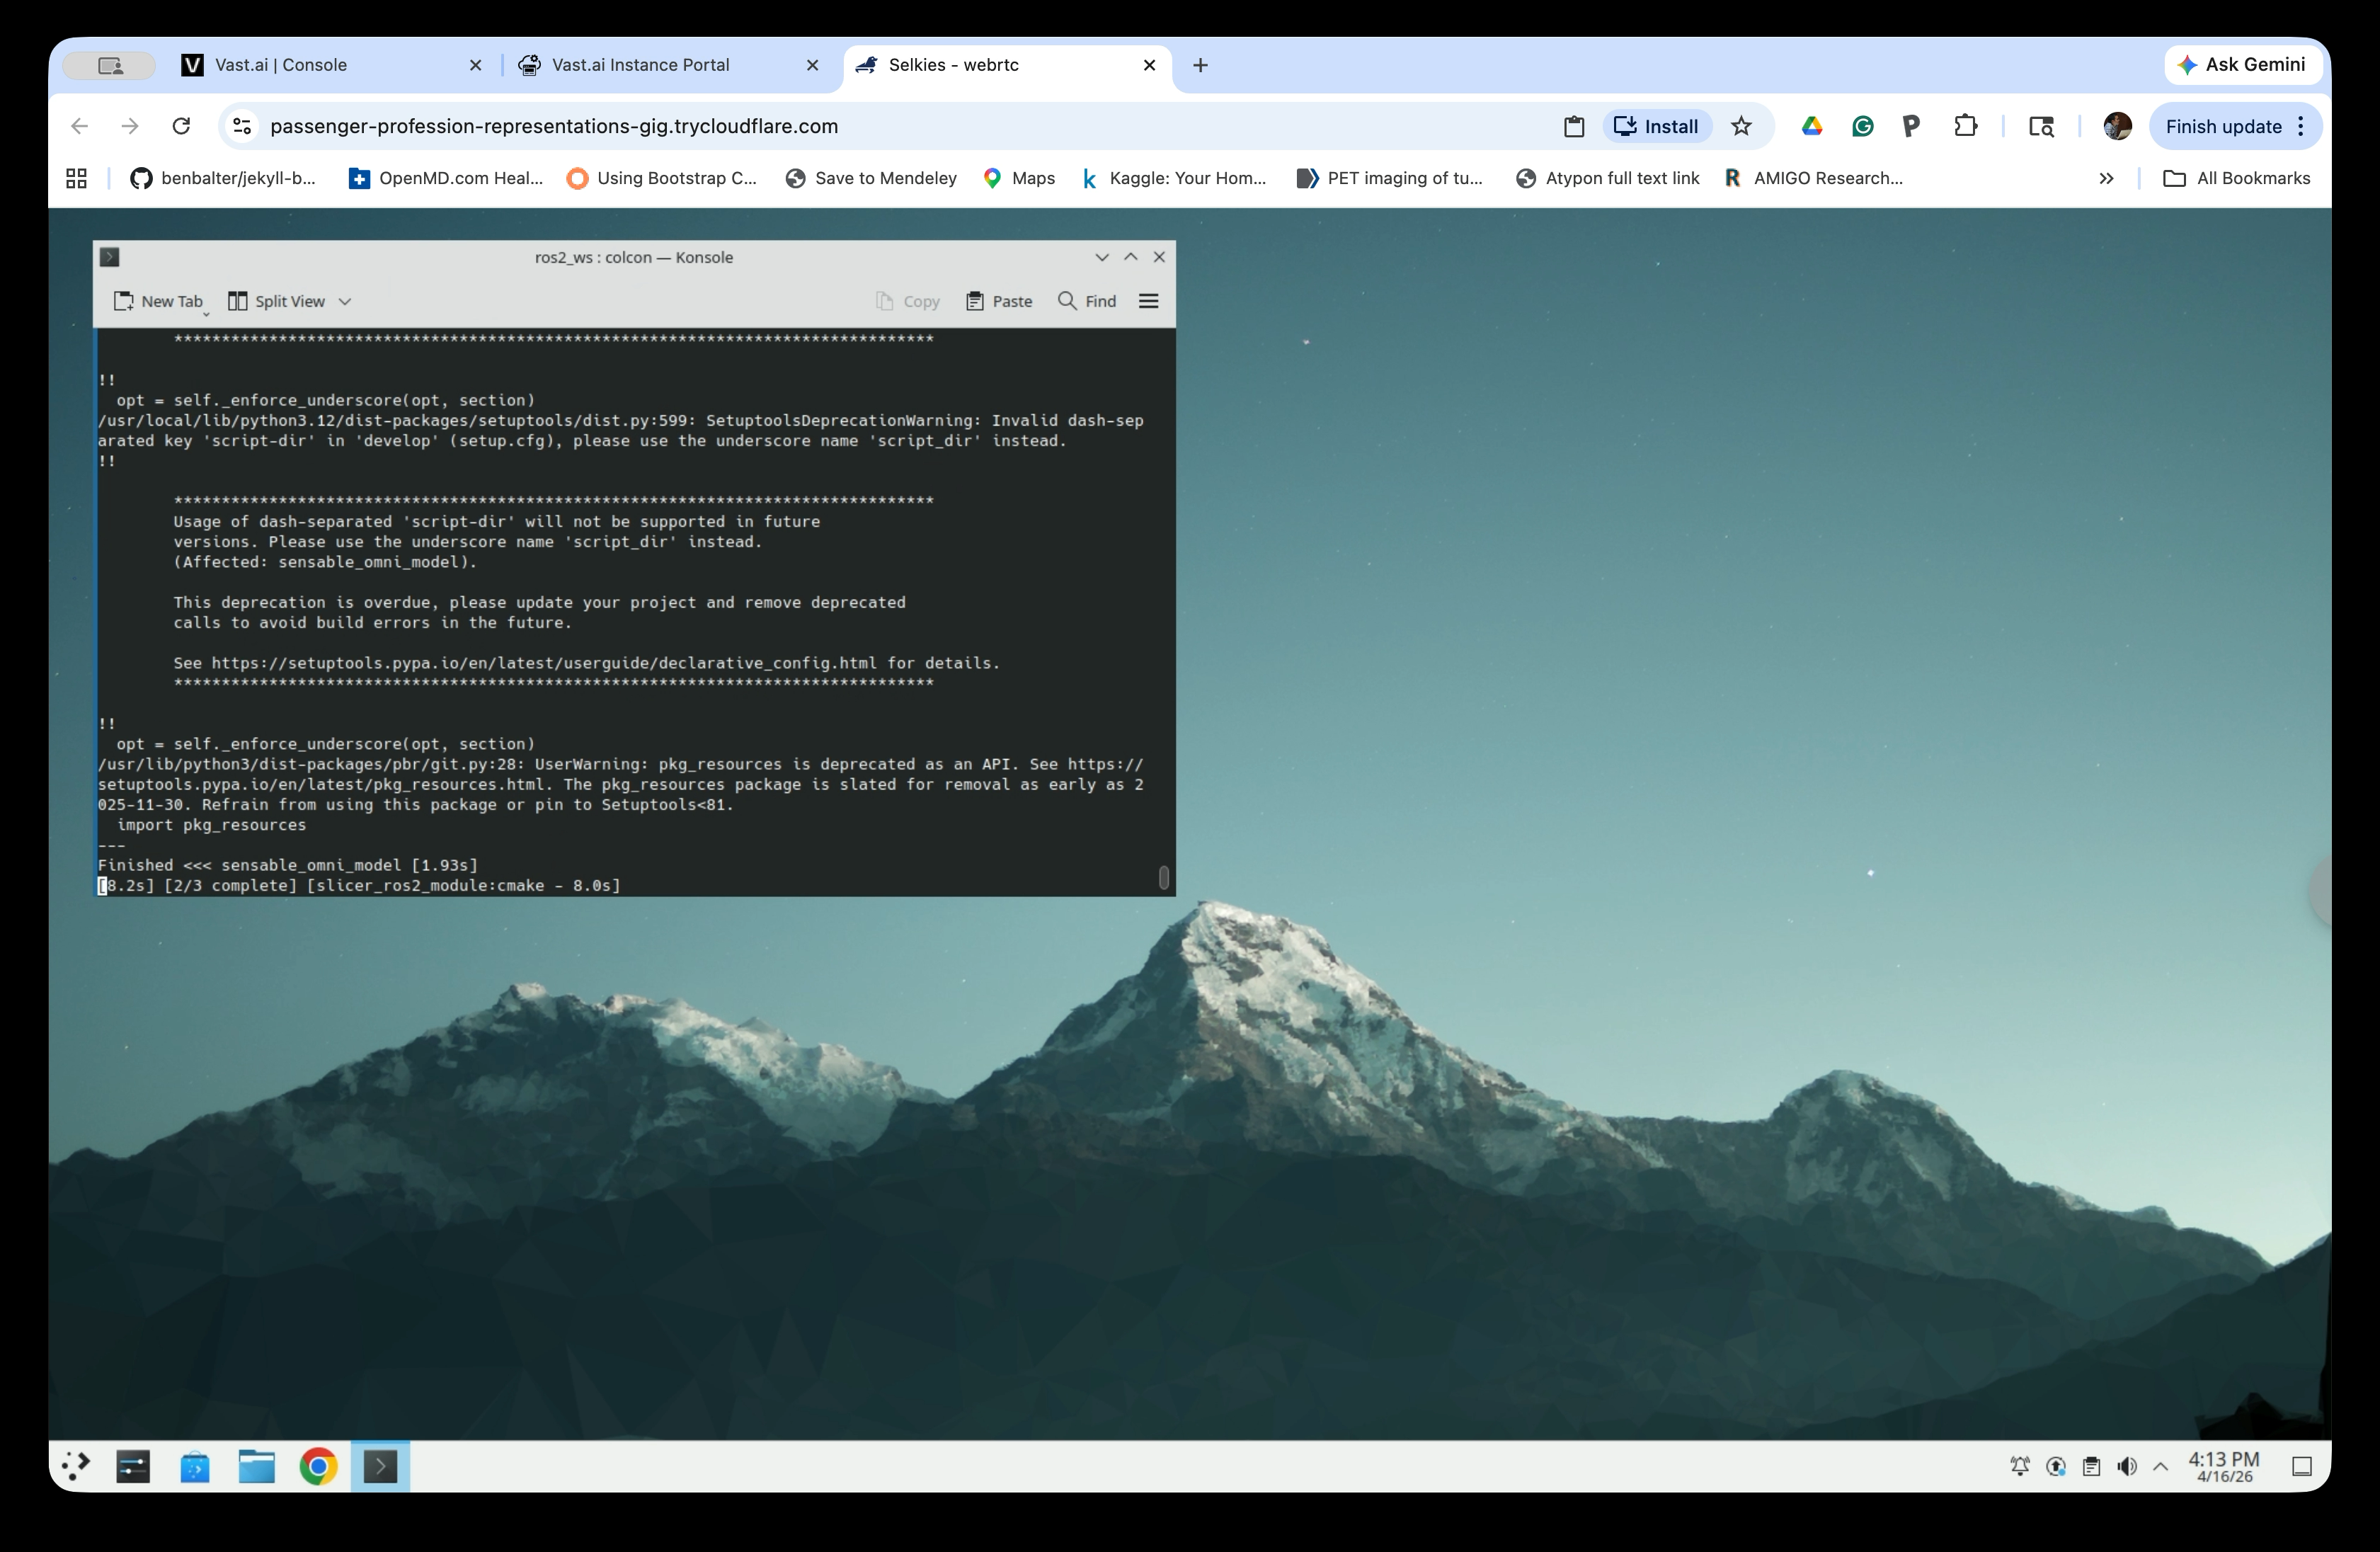Viewport: 2380px width, 1552px height.
Task: Open the KDE application launcher
Action: (x=75, y=1466)
